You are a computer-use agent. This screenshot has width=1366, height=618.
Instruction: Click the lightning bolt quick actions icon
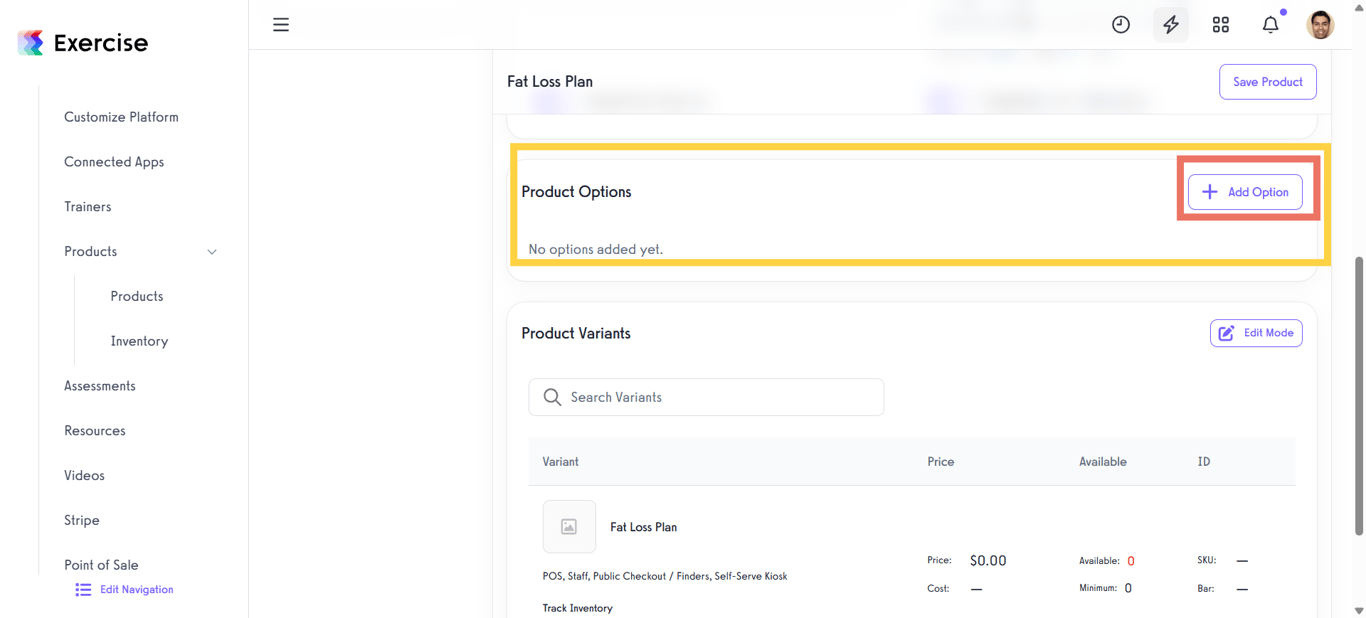point(1170,24)
